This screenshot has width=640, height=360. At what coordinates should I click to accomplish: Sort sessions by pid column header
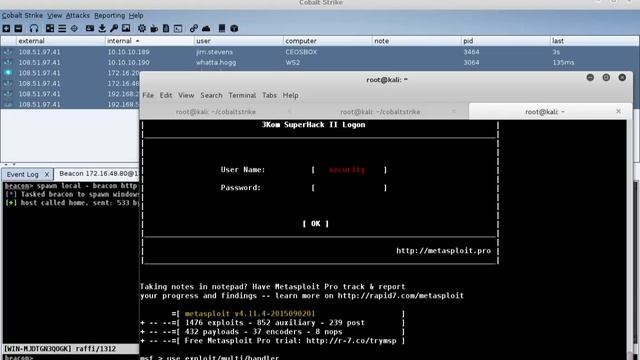click(x=505, y=41)
